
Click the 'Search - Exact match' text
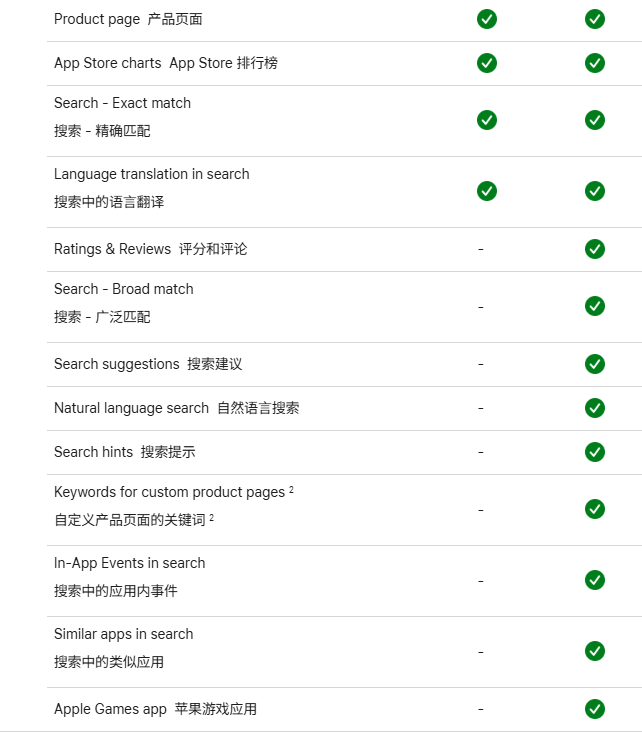point(122,103)
